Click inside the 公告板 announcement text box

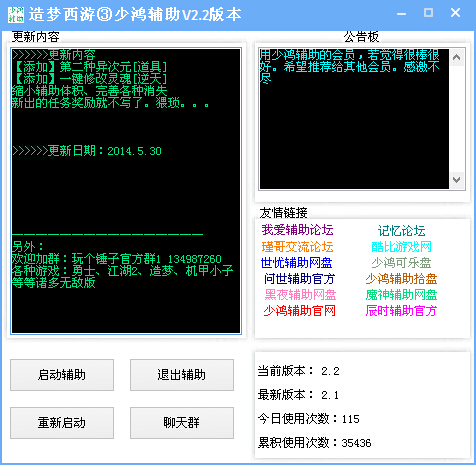click(x=354, y=119)
